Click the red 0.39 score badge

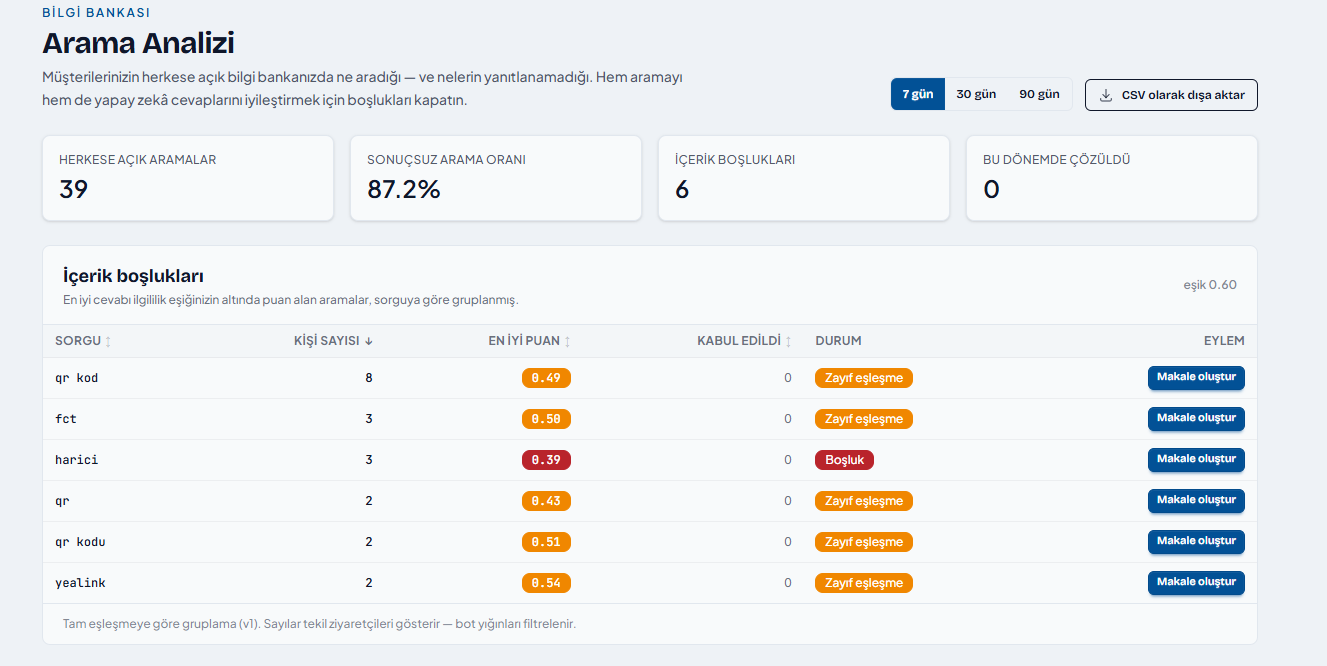click(546, 460)
